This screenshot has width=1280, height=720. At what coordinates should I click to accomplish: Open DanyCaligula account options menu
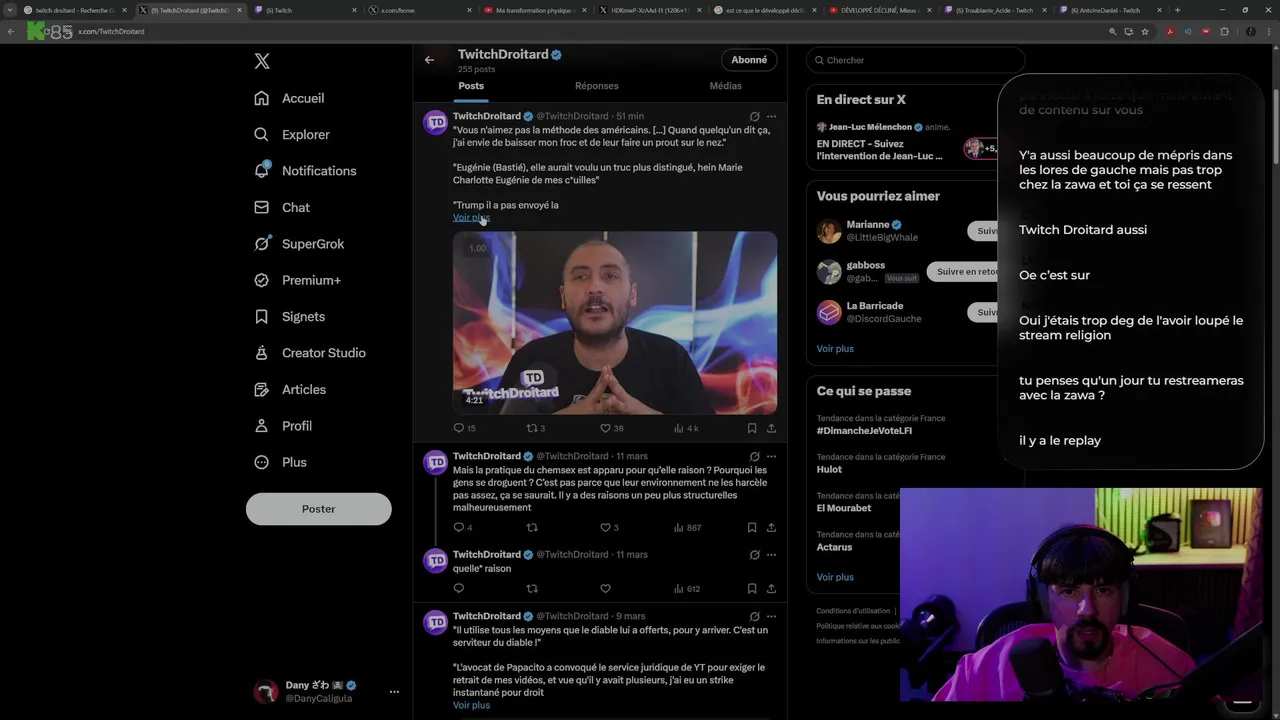point(394,692)
